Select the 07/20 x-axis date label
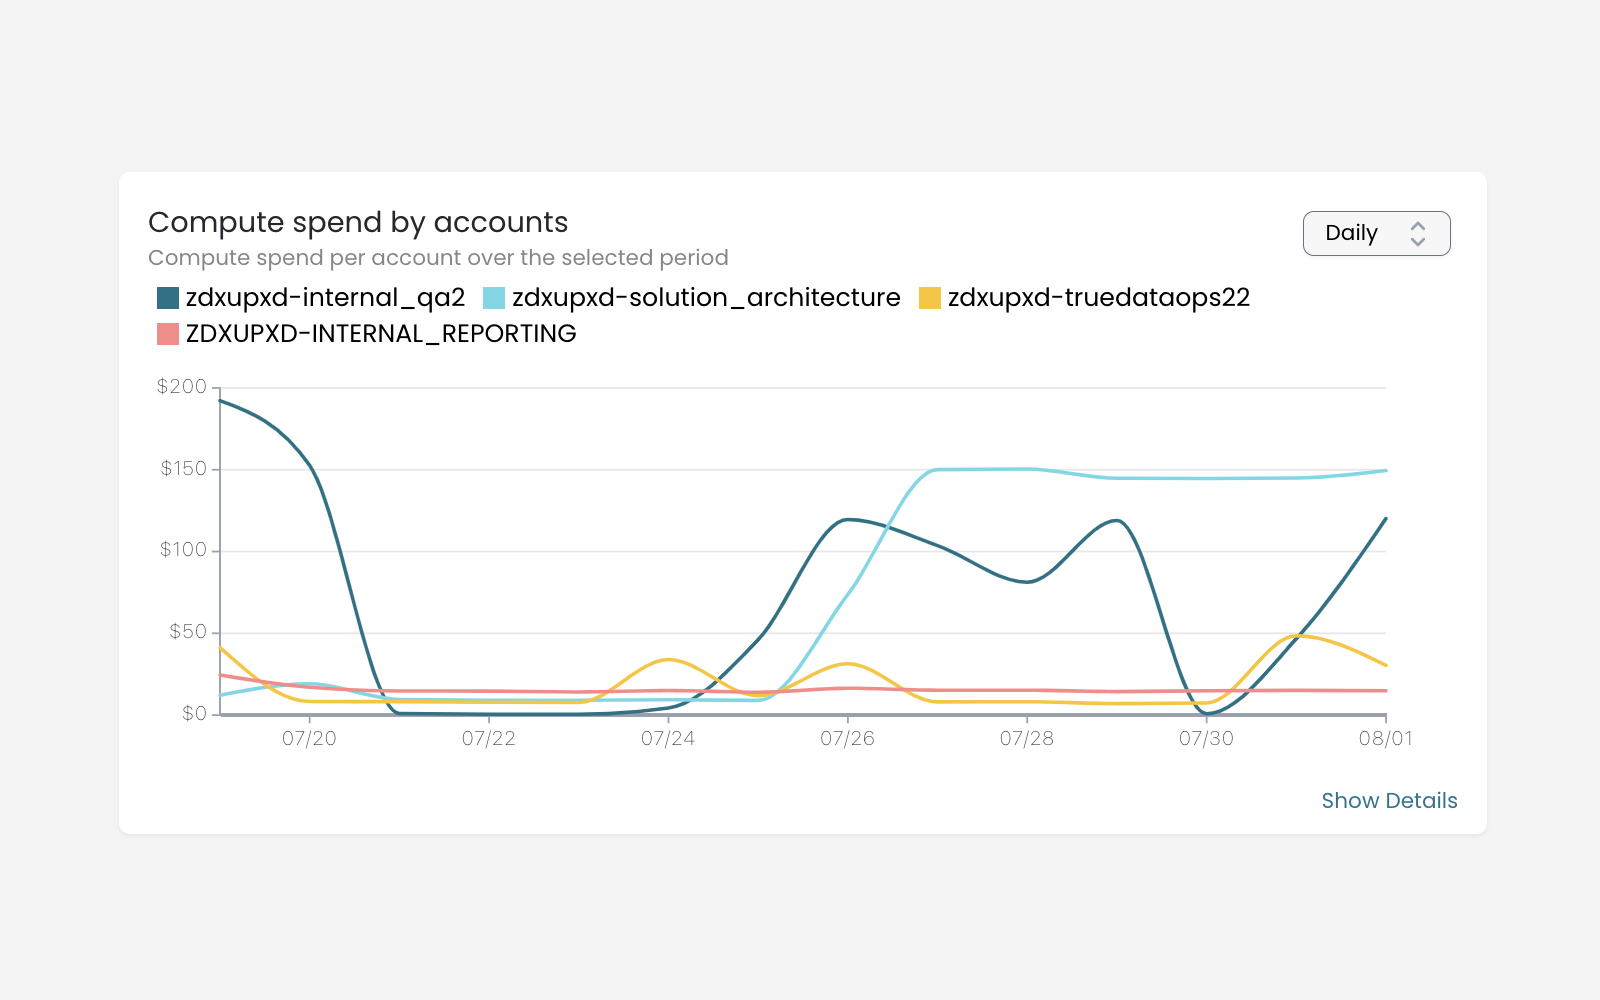Image resolution: width=1600 pixels, height=1000 pixels. pyautogui.click(x=309, y=739)
